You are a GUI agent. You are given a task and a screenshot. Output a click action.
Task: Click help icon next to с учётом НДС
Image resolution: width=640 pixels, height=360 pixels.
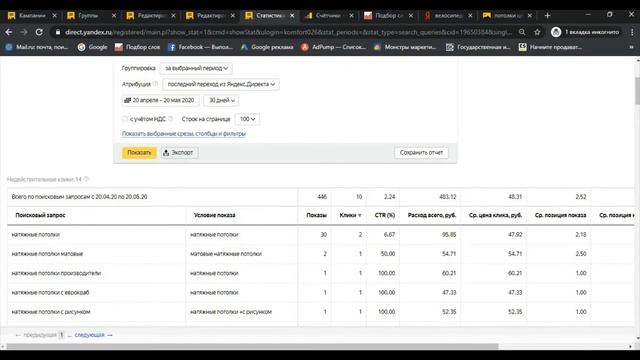click(x=171, y=119)
